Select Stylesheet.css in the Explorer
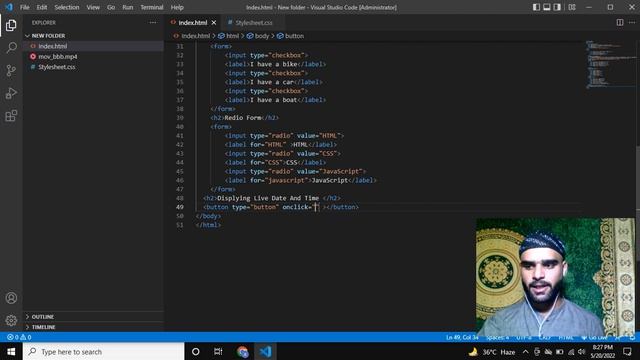This screenshot has height=360, width=640. tap(94, 67)
